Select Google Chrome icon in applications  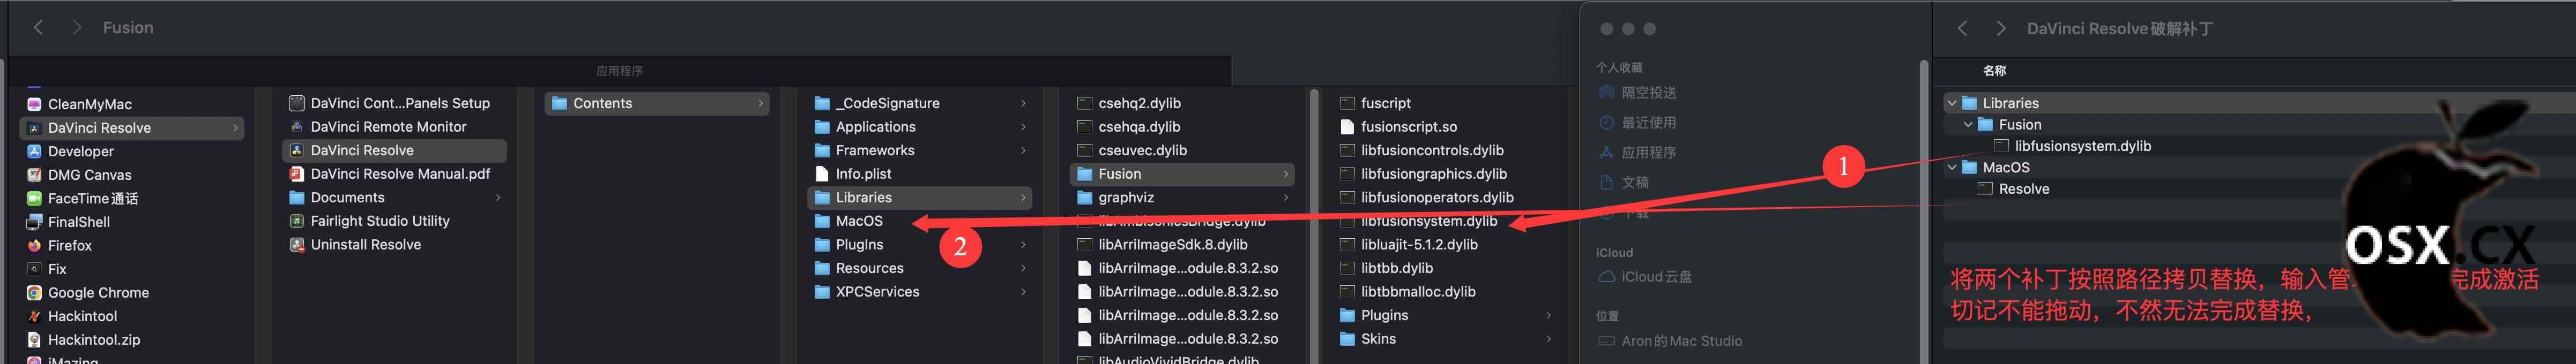coord(34,292)
